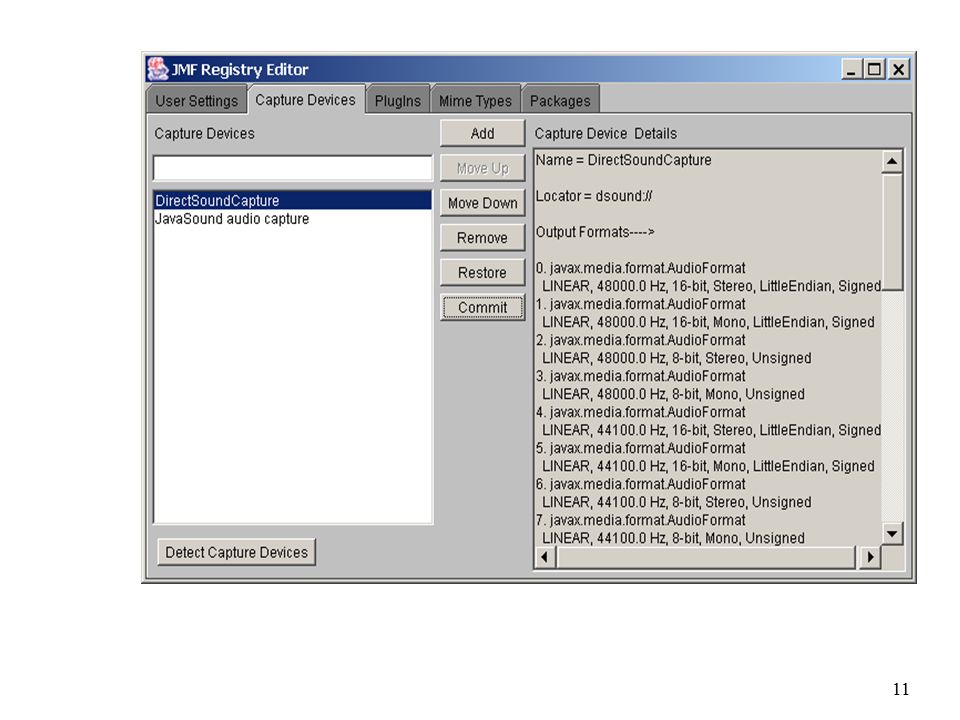Click the JMF Registry Editor title bar icon
The image size is (960, 720).
(157, 69)
